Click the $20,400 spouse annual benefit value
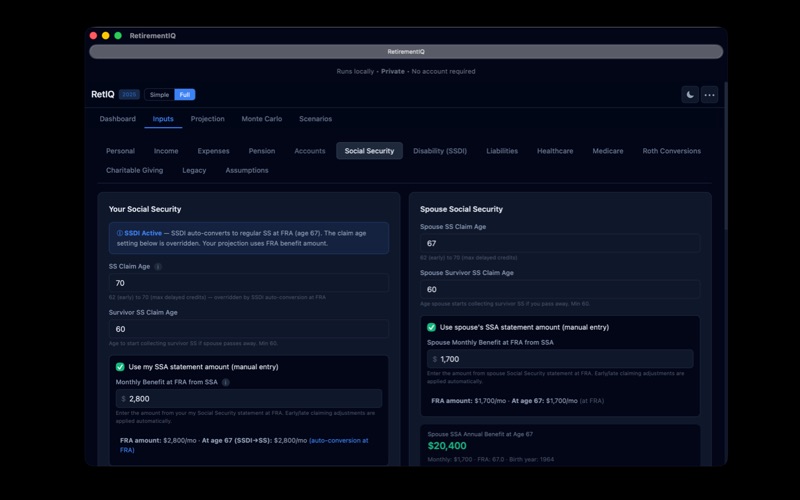This screenshot has width=800, height=500. 447,446
